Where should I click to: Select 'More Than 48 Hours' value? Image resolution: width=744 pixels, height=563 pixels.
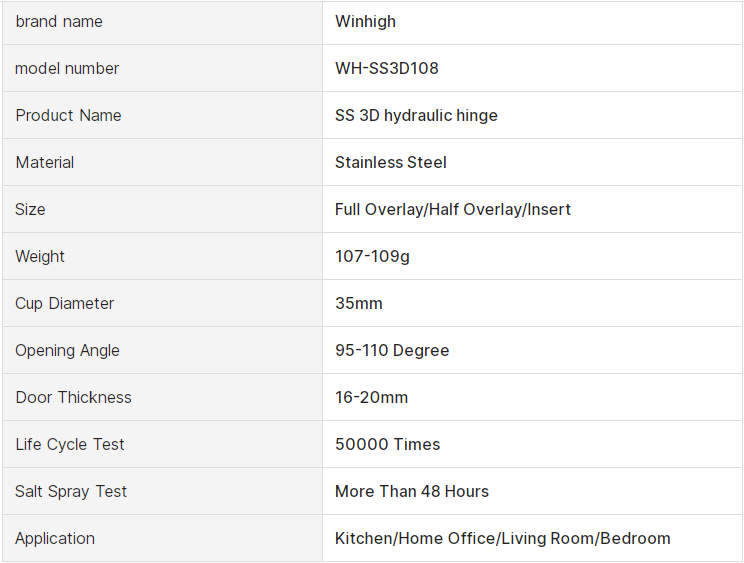(412, 491)
